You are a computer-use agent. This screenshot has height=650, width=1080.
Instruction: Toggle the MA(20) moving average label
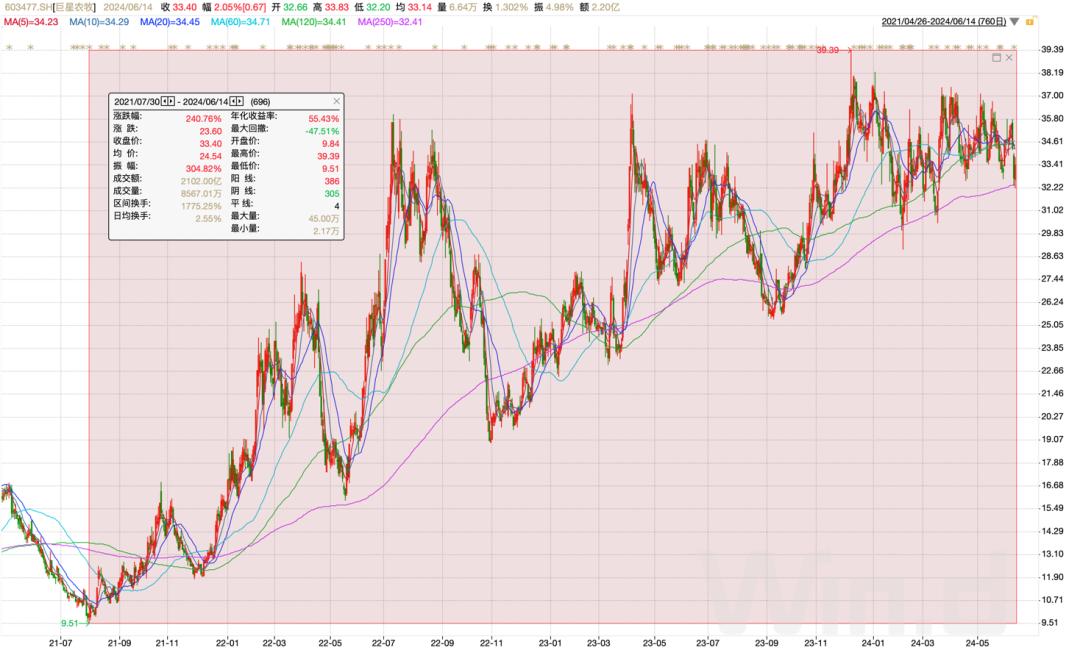170,21
